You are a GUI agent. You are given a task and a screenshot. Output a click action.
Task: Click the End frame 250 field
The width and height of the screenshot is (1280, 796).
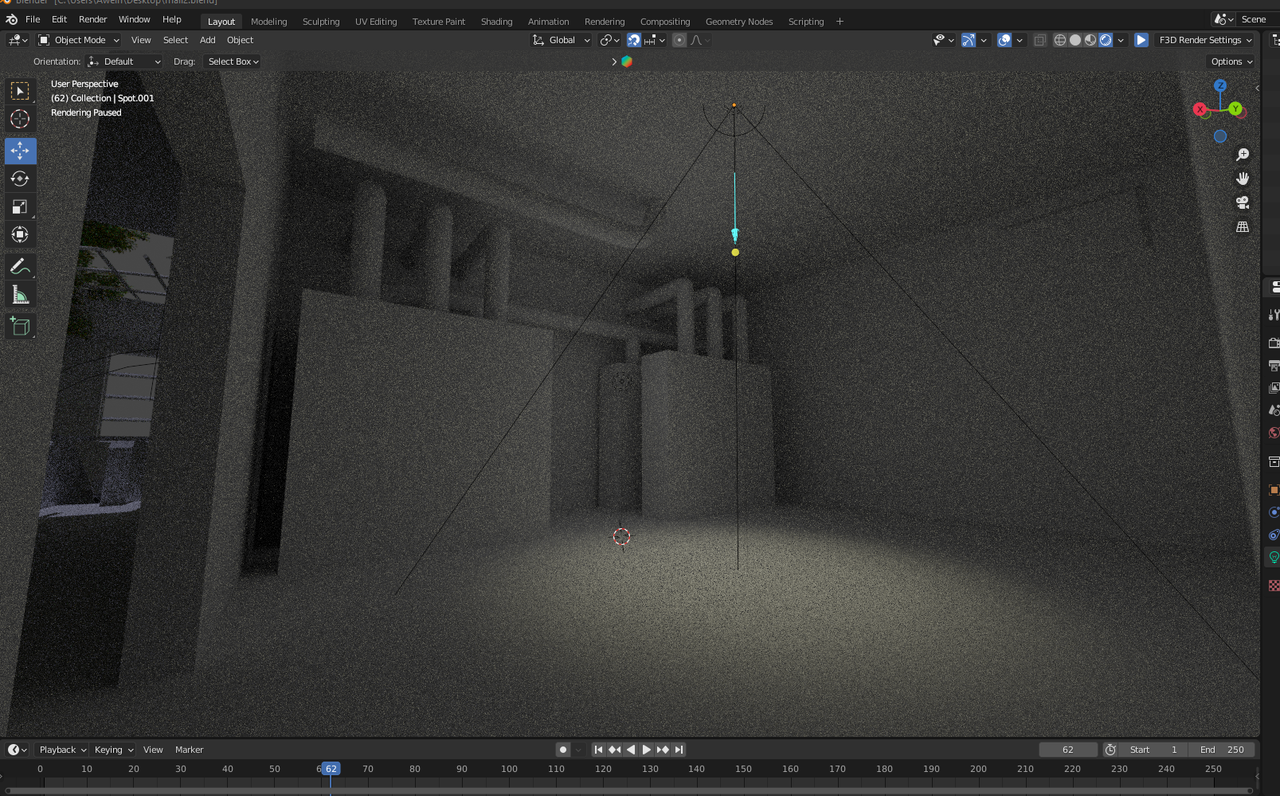[x=1222, y=749]
